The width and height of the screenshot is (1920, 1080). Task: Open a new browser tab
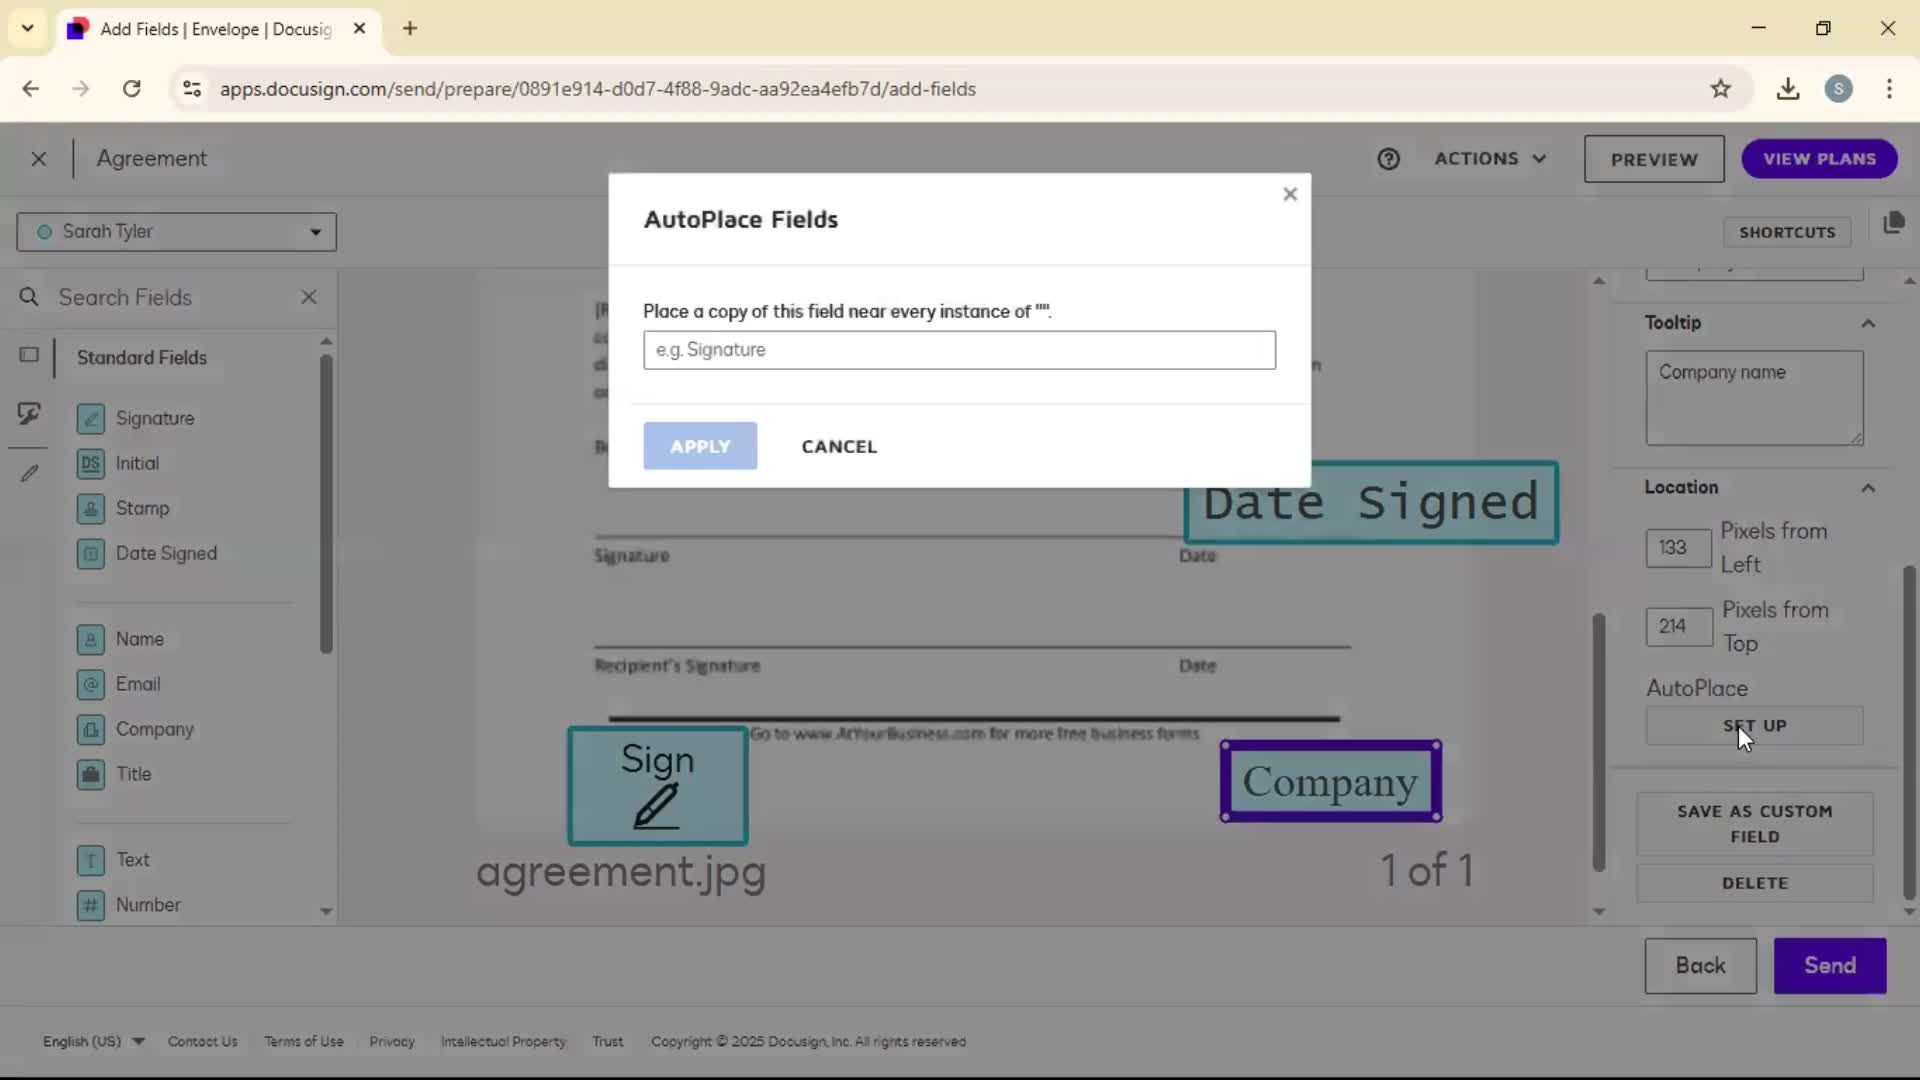(x=410, y=29)
